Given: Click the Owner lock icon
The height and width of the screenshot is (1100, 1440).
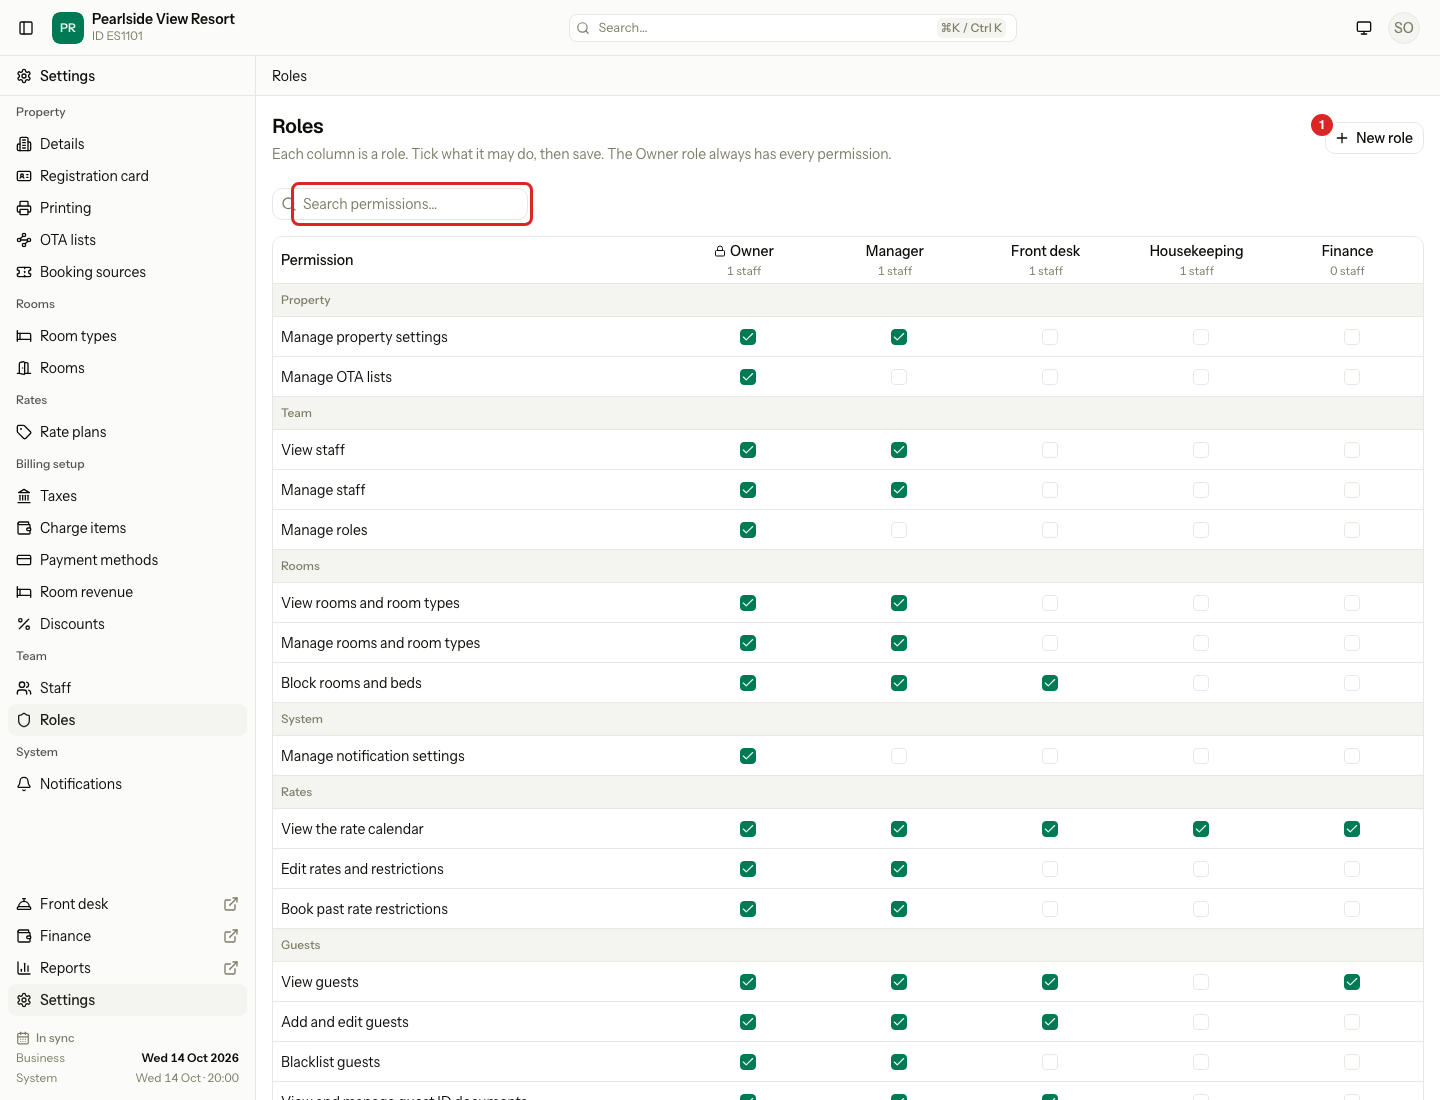Looking at the screenshot, I should point(720,251).
